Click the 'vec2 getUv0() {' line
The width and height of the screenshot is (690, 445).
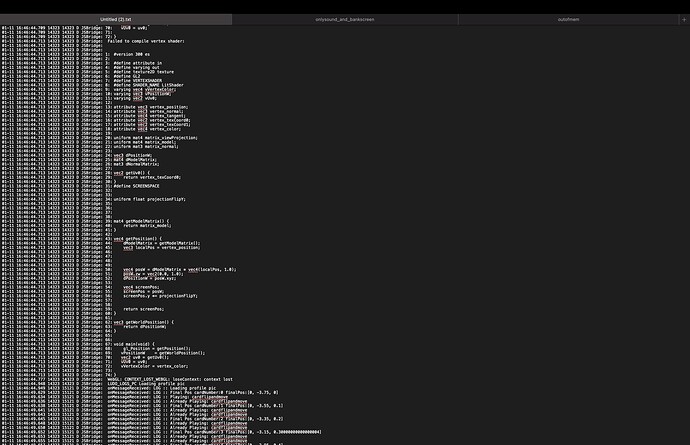coord(132,173)
